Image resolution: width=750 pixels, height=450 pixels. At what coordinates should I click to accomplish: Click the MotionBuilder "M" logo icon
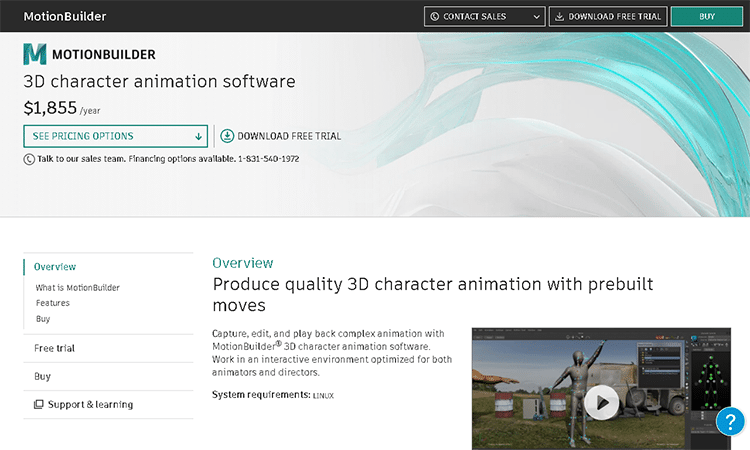click(x=34, y=54)
